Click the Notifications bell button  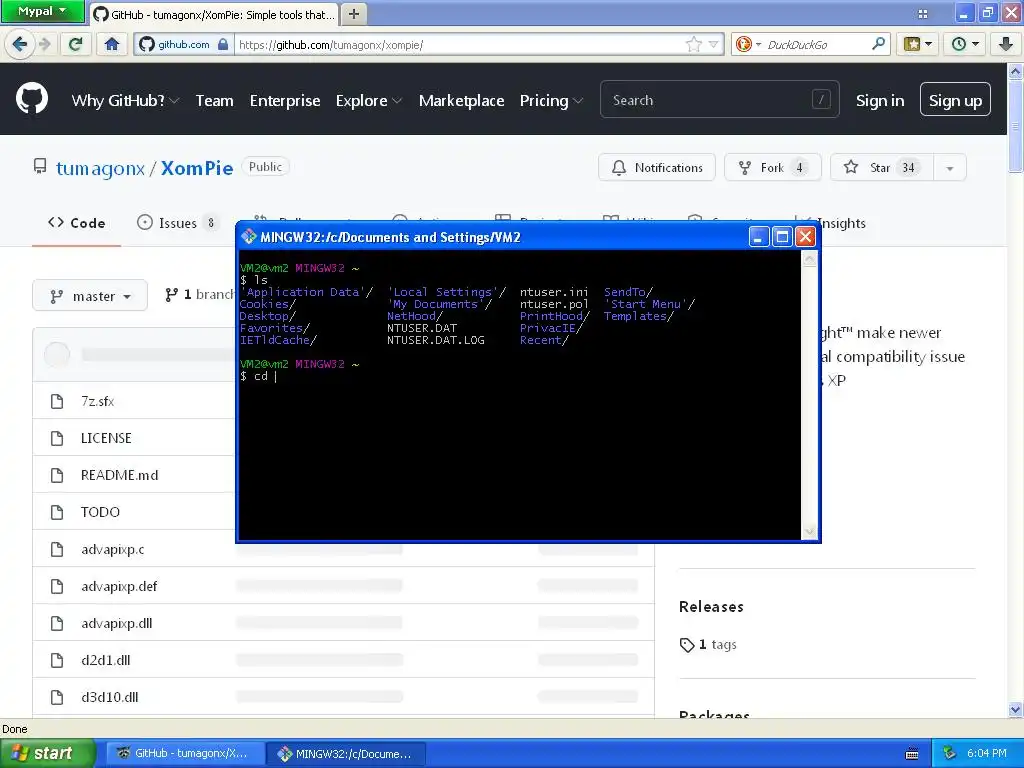(x=656, y=168)
